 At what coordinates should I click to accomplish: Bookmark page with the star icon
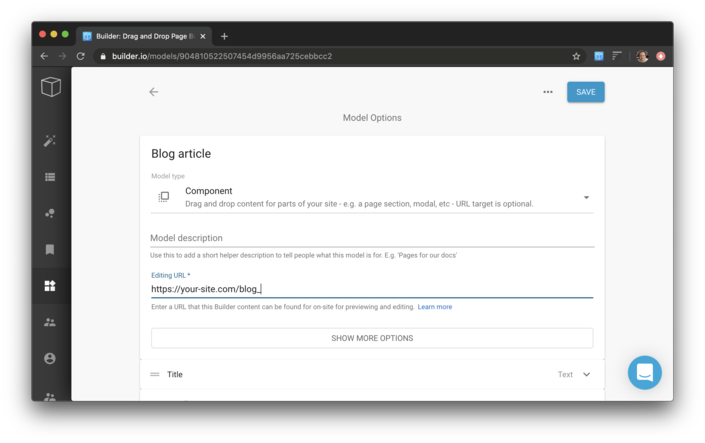pos(576,56)
